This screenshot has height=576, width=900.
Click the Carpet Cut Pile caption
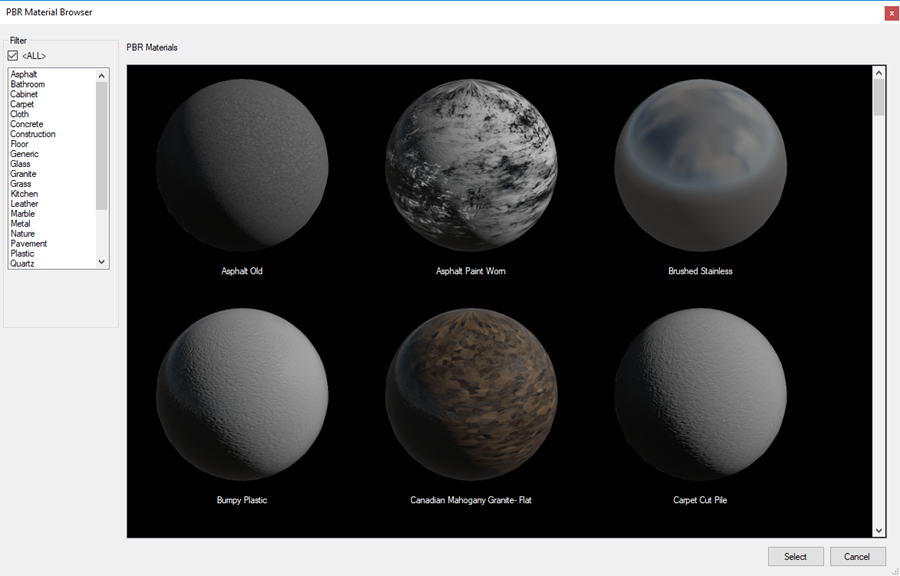700,500
